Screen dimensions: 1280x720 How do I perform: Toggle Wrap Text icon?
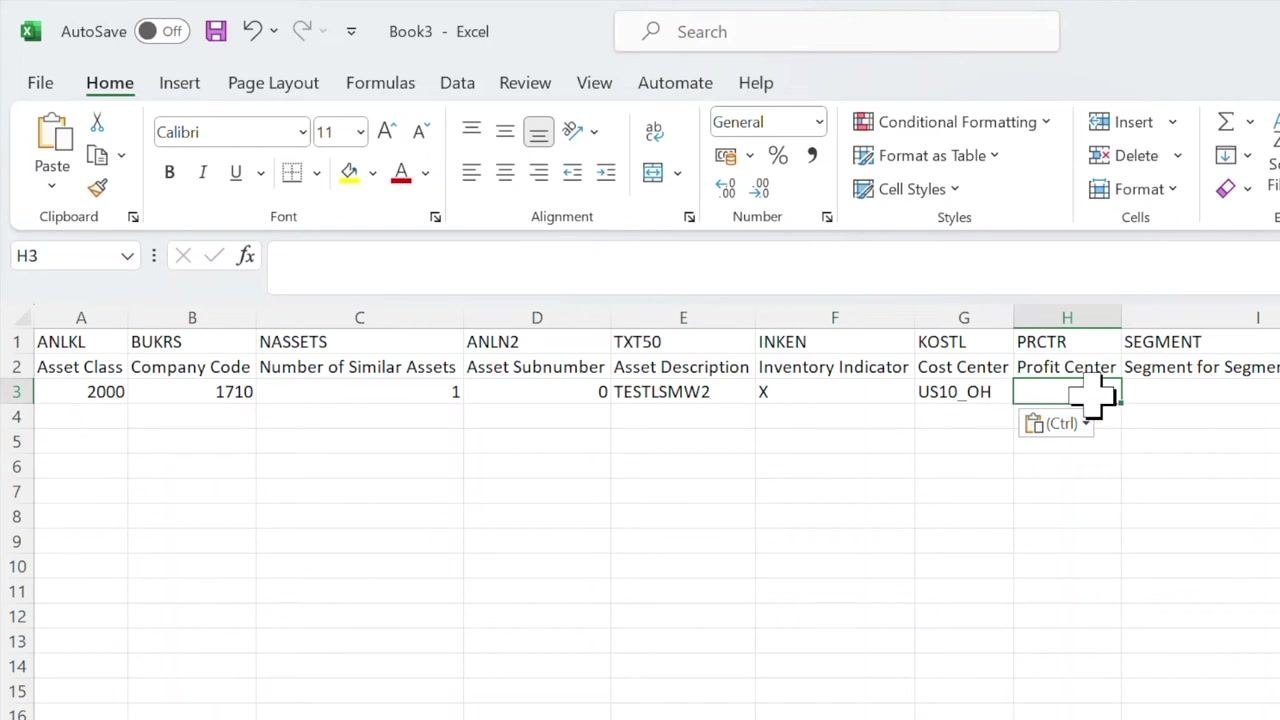coord(654,130)
